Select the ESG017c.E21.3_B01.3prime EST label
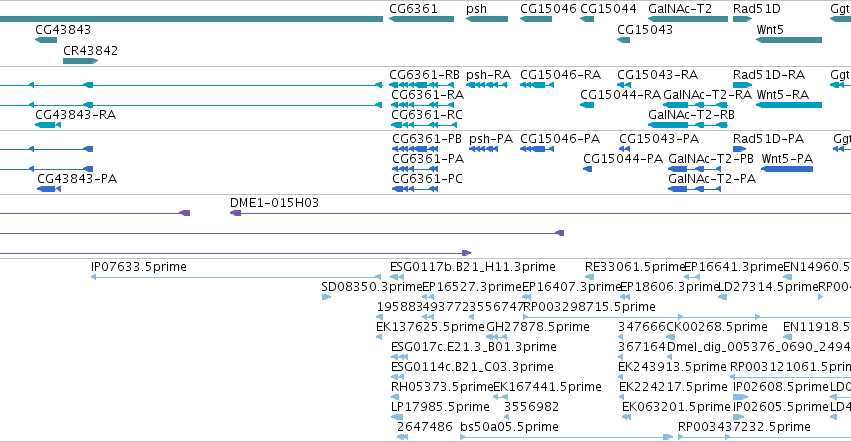851x442 pixels. (x=474, y=348)
